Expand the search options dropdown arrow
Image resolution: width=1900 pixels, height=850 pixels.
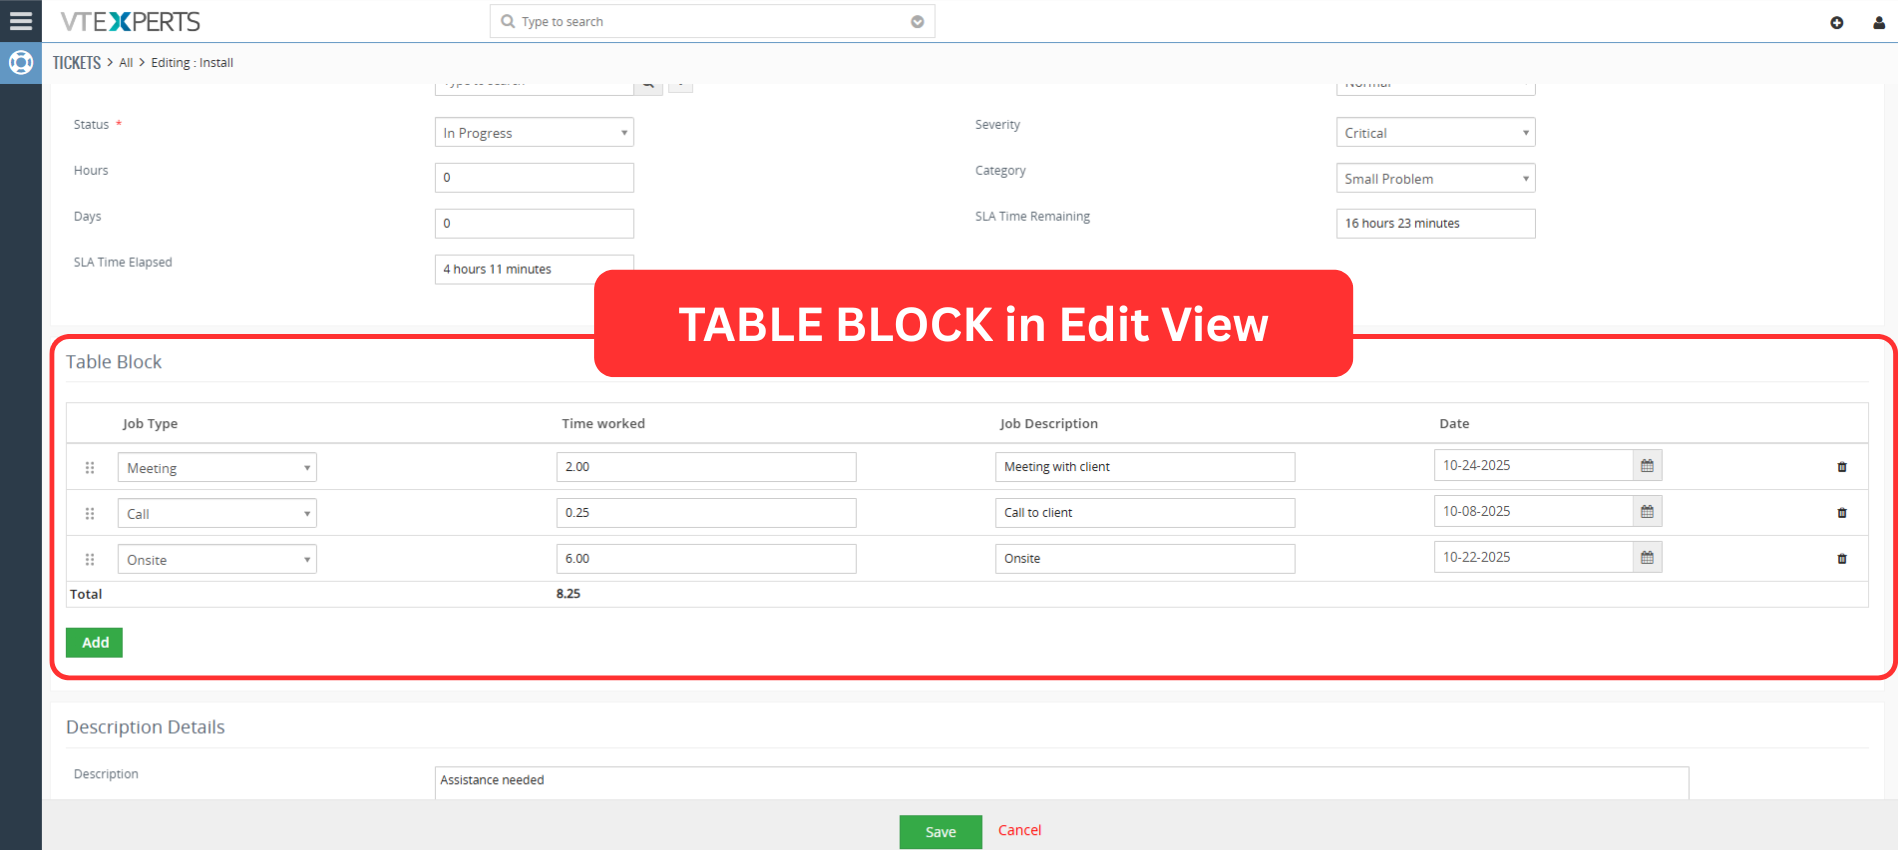[917, 22]
